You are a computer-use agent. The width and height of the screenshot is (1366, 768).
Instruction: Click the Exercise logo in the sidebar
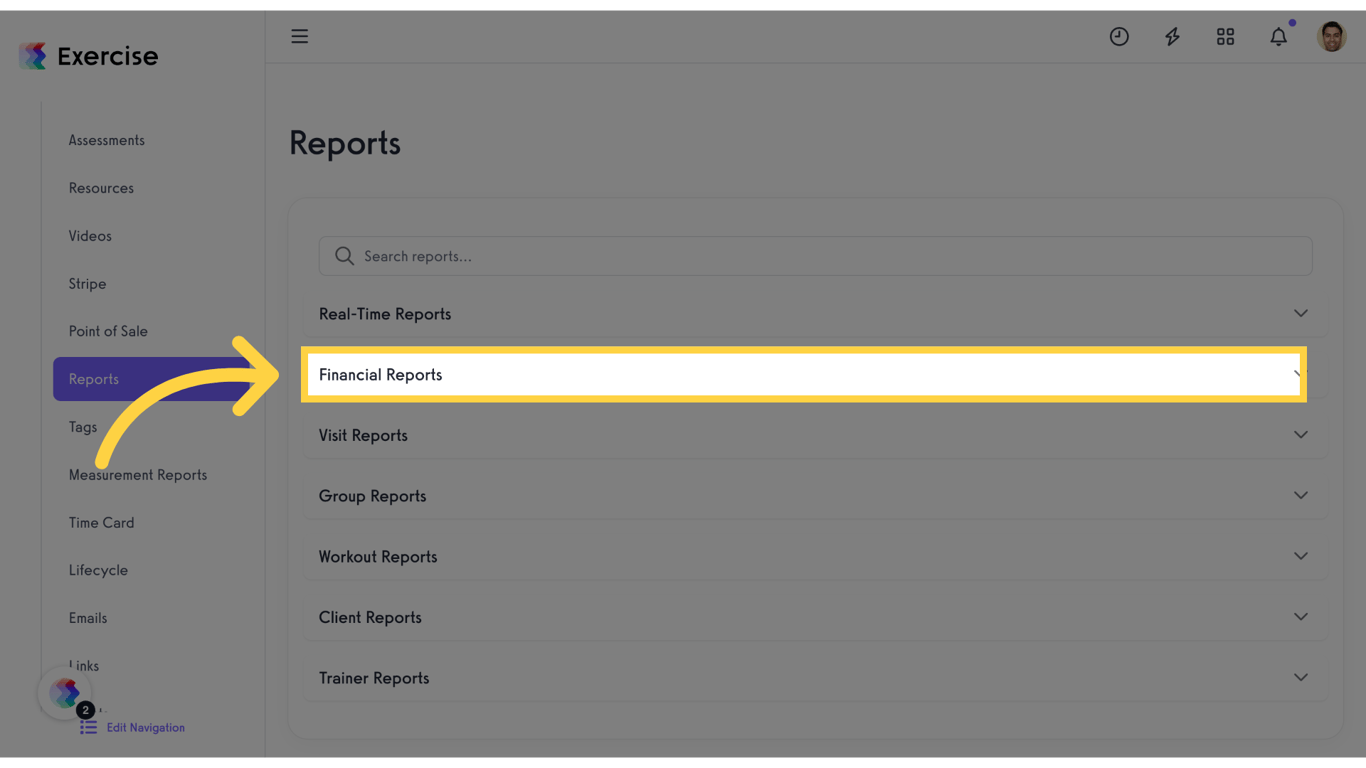88,56
